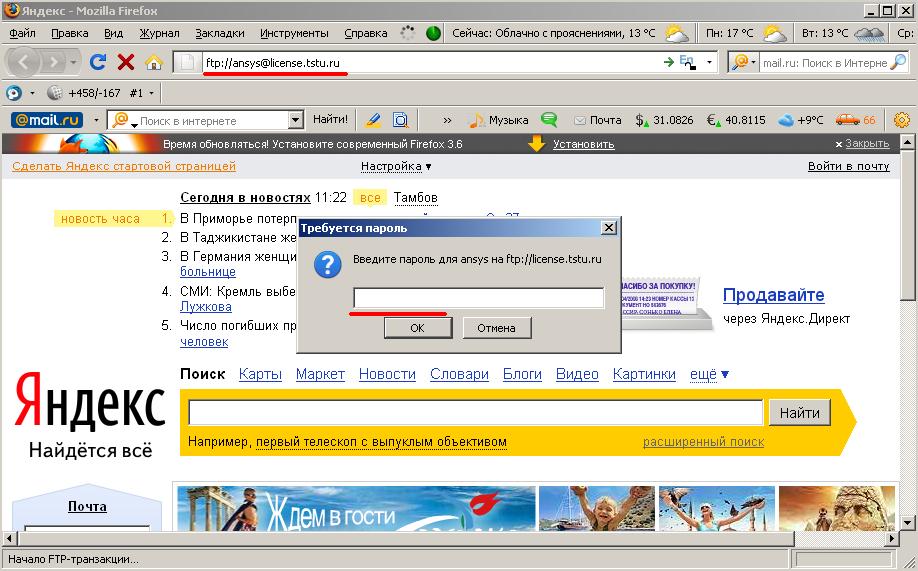
Task: Open the address bar history dropdown
Action: click(x=710, y=61)
